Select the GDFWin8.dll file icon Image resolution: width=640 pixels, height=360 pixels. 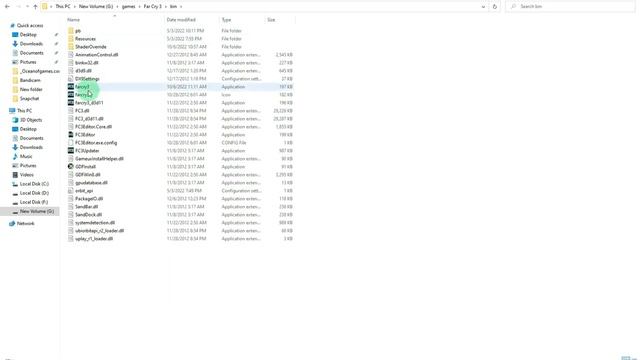[x=71, y=175]
